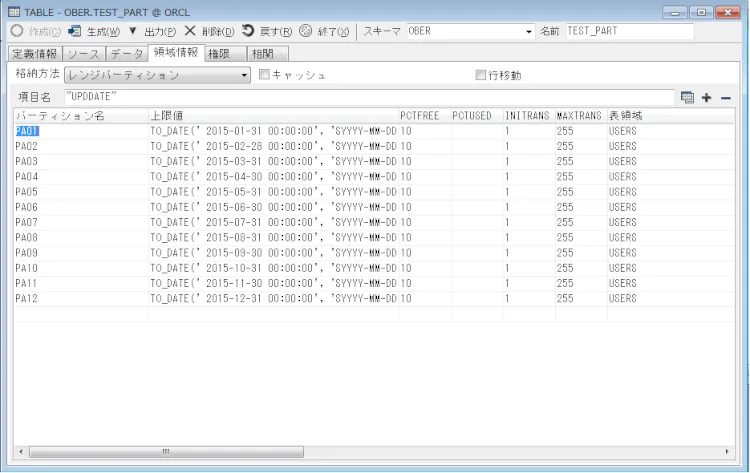
Task: Remove partition with minus icon
Action: pos(726,98)
